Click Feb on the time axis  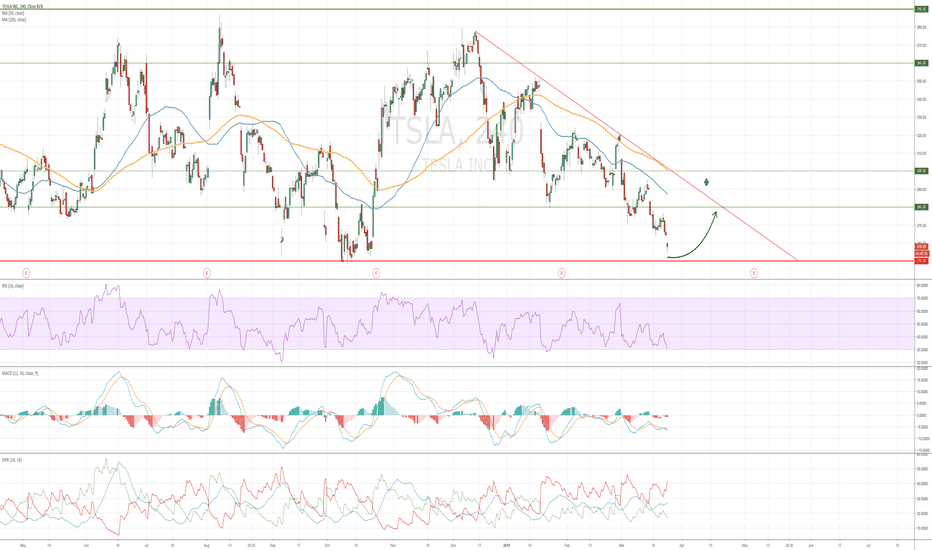click(567, 545)
